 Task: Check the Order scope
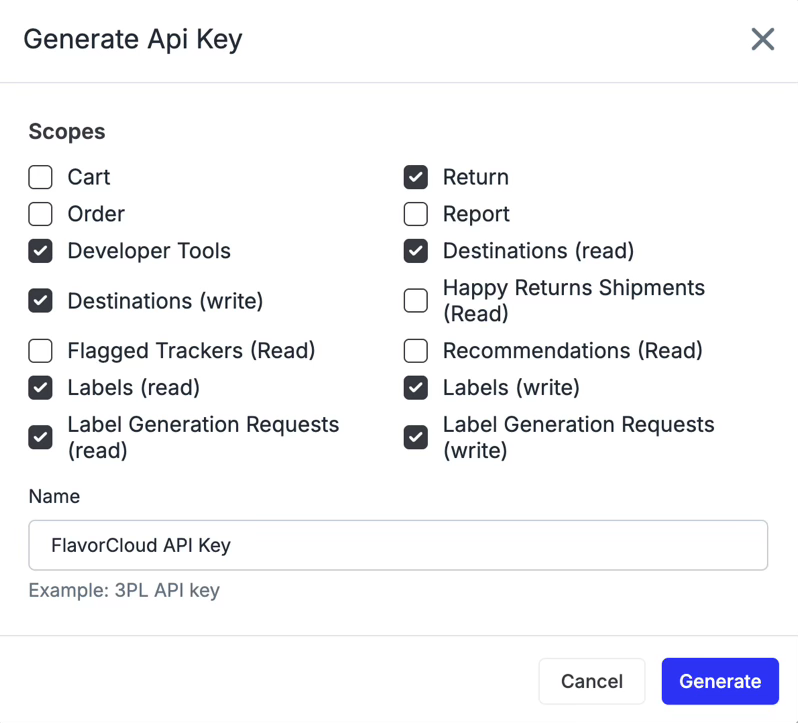coord(40,214)
